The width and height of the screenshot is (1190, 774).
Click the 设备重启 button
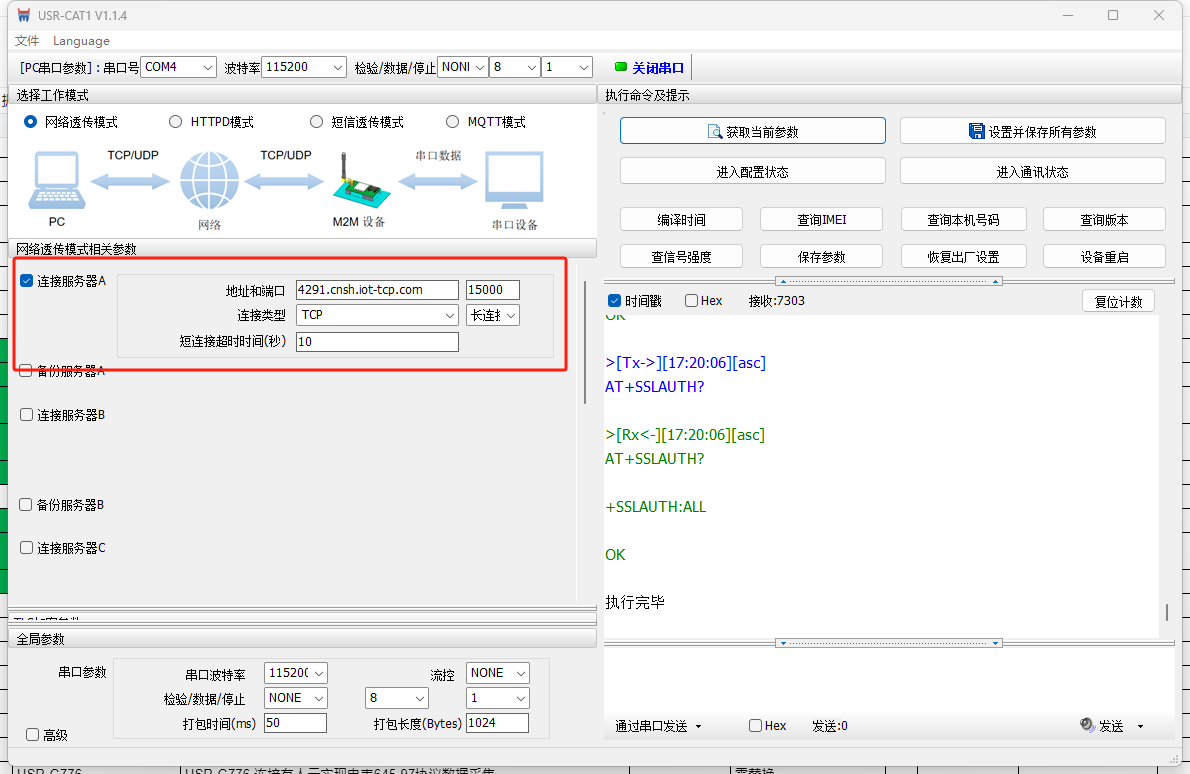point(1104,257)
